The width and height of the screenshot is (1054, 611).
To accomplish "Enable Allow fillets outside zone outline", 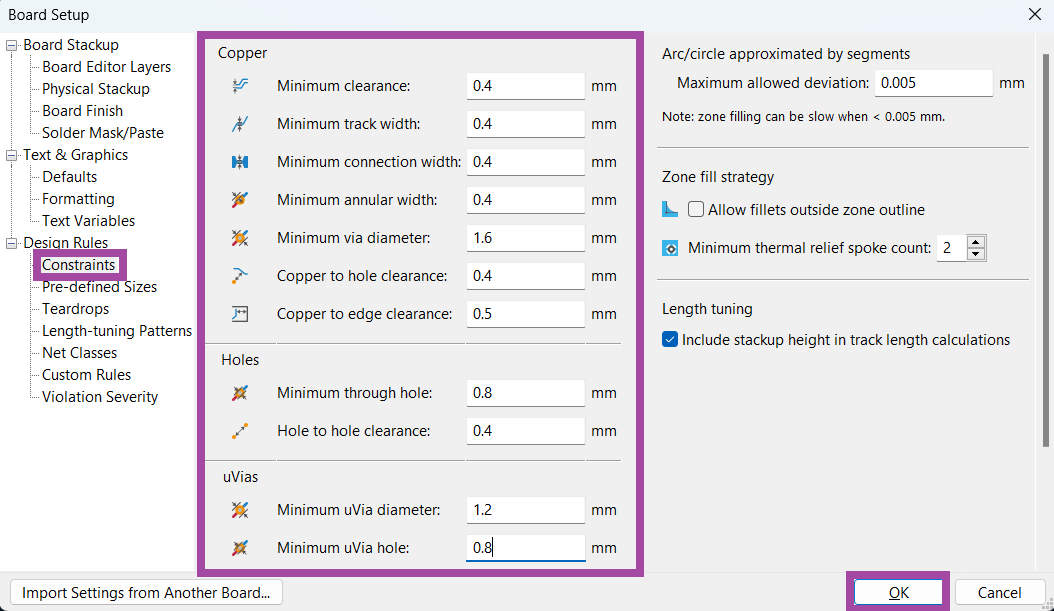I will [696, 210].
